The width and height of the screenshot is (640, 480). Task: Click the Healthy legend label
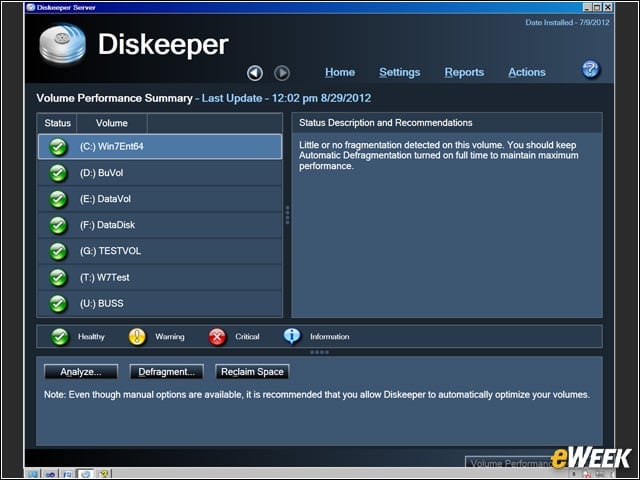(x=91, y=337)
